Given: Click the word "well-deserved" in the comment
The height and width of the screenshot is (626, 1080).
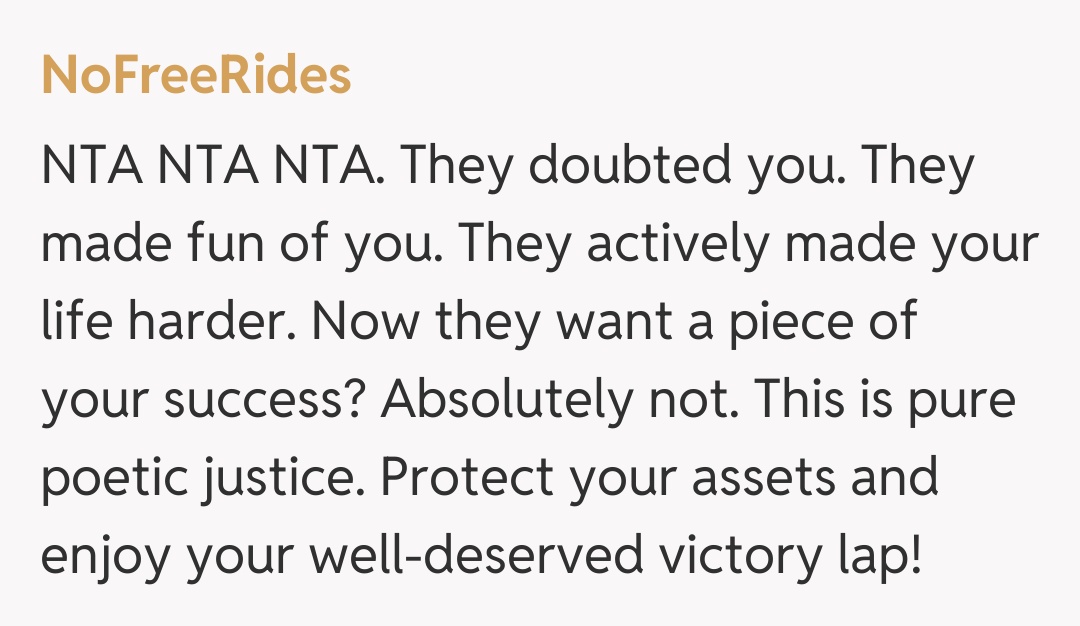Looking at the screenshot, I should pos(477,556).
